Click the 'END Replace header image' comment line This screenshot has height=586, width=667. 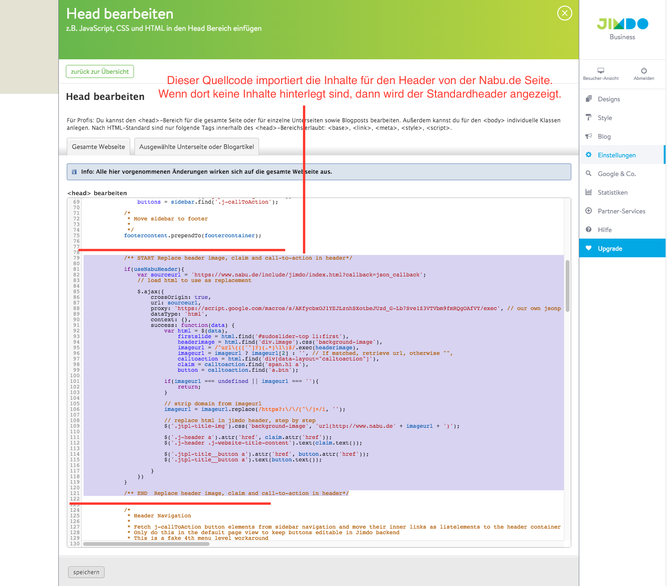click(x=236, y=493)
